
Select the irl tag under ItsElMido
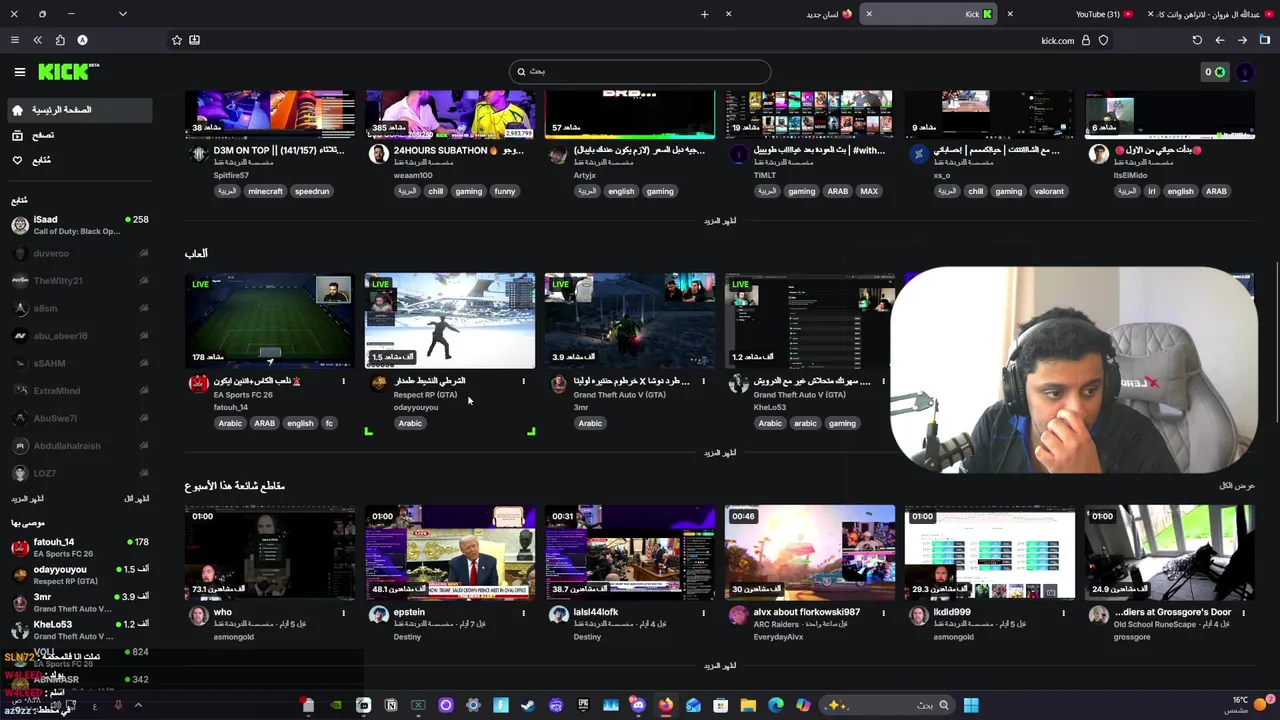pos(1152,191)
